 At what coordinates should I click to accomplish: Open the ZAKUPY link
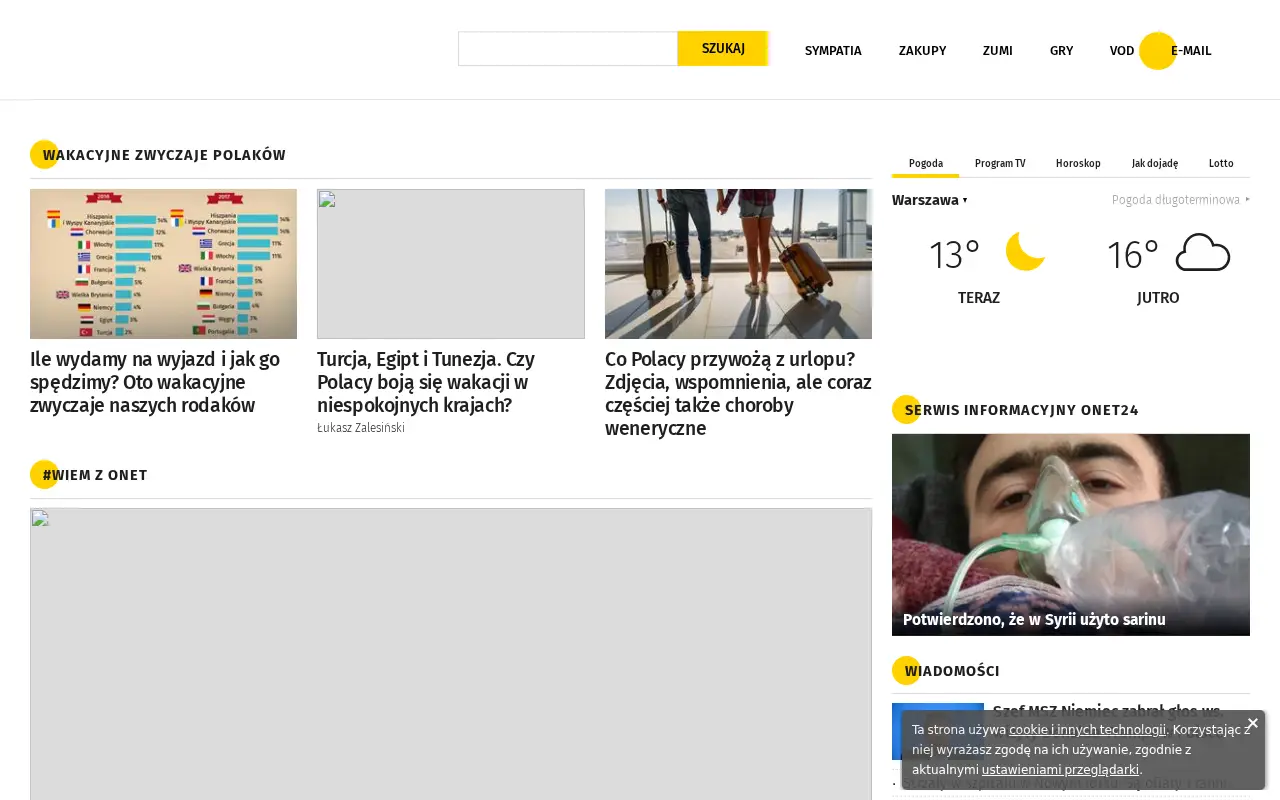coord(922,50)
